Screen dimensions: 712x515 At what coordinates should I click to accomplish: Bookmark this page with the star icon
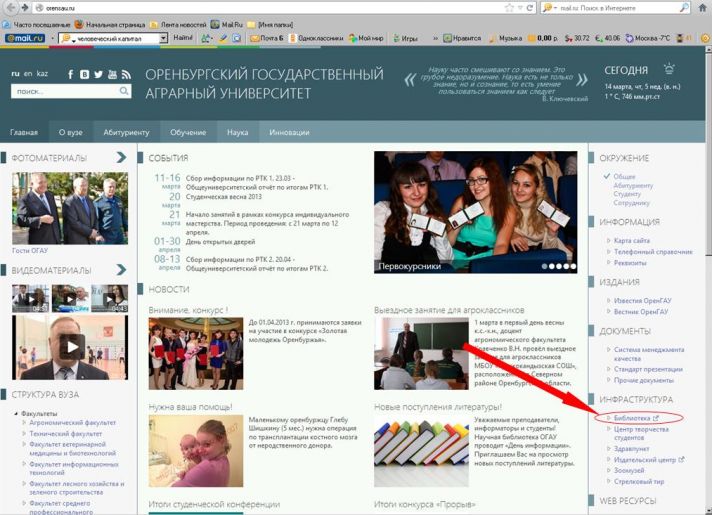[509, 8]
